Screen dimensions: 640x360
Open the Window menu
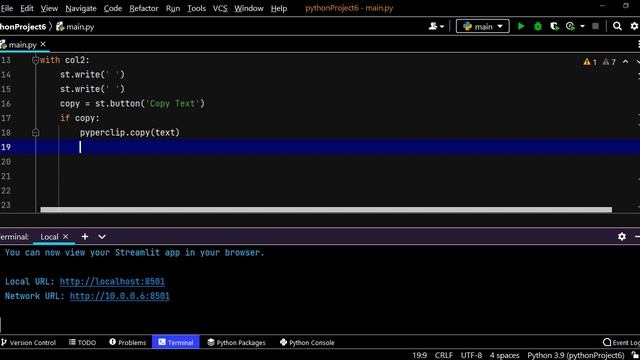pos(249,8)
